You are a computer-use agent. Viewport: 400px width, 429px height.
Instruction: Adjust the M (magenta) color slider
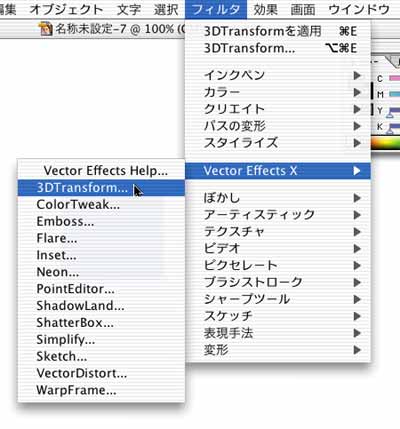pos(394,95)
